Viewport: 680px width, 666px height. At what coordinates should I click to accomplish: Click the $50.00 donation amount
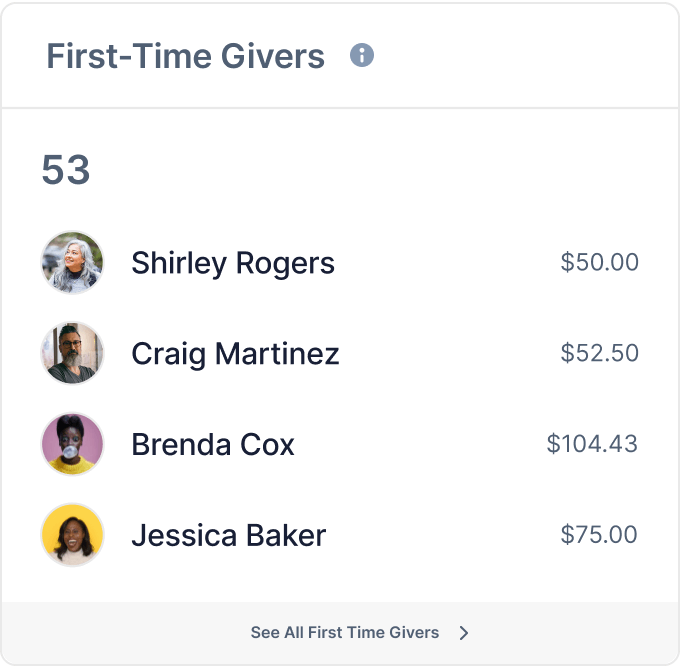pyautogui.click(x=599, y=262)
